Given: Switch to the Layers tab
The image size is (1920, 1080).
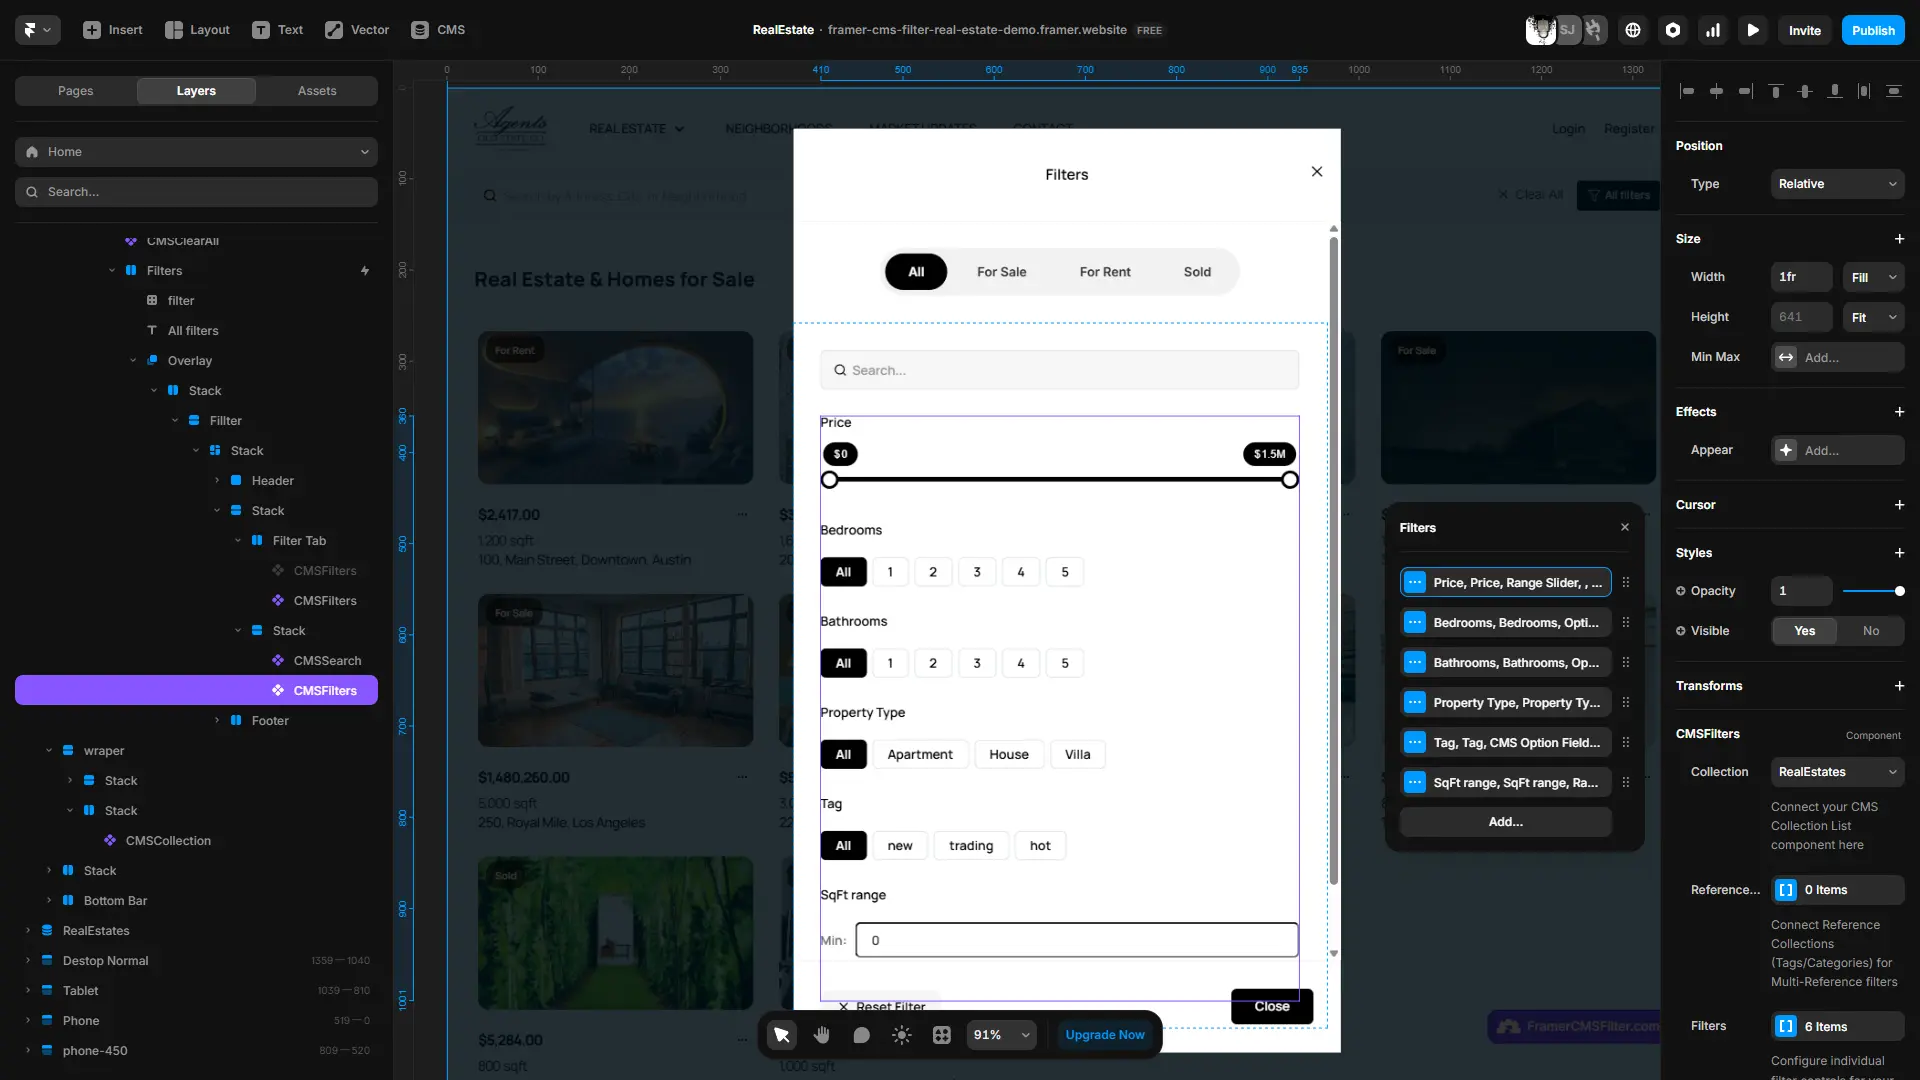Looking at the screenshot, I should point(196,91).
